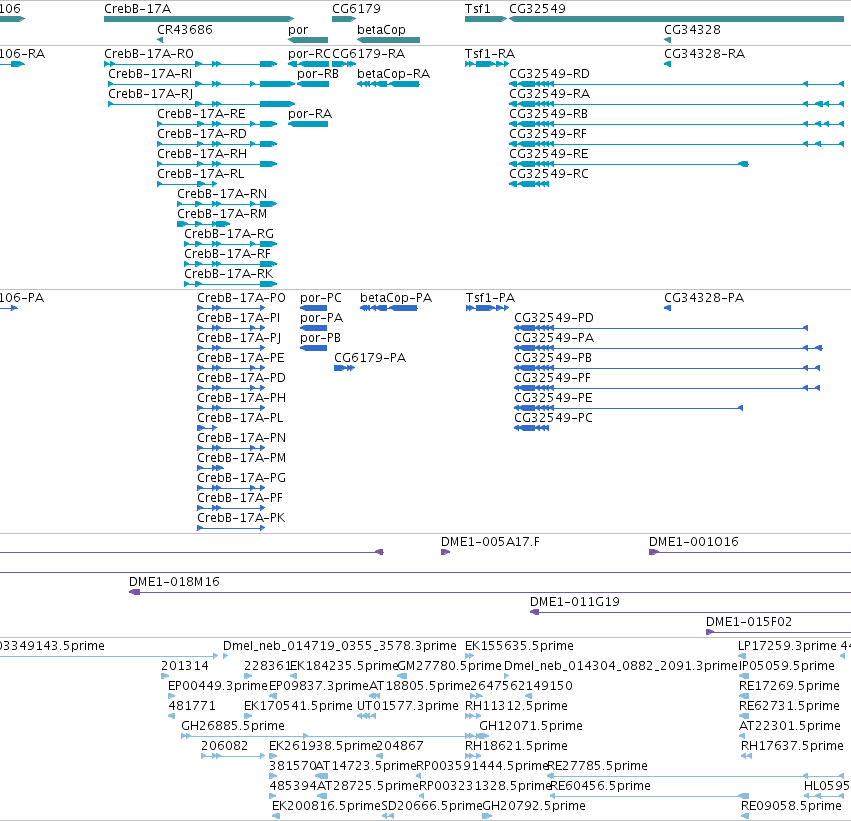Click the CrebB-17A-RD transcript label
Screen dimensions: 851x821
(x=202, y=134)
